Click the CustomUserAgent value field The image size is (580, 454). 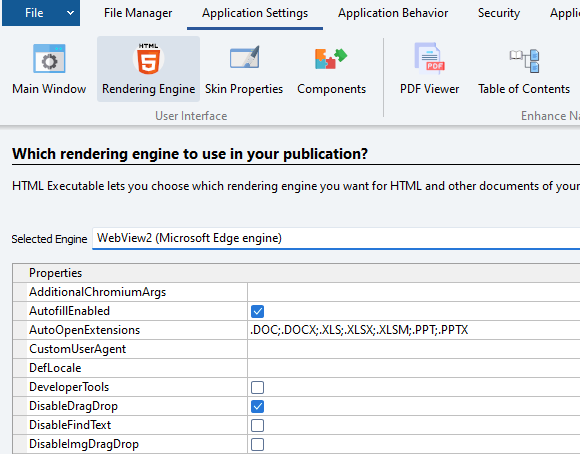point(414,349)
